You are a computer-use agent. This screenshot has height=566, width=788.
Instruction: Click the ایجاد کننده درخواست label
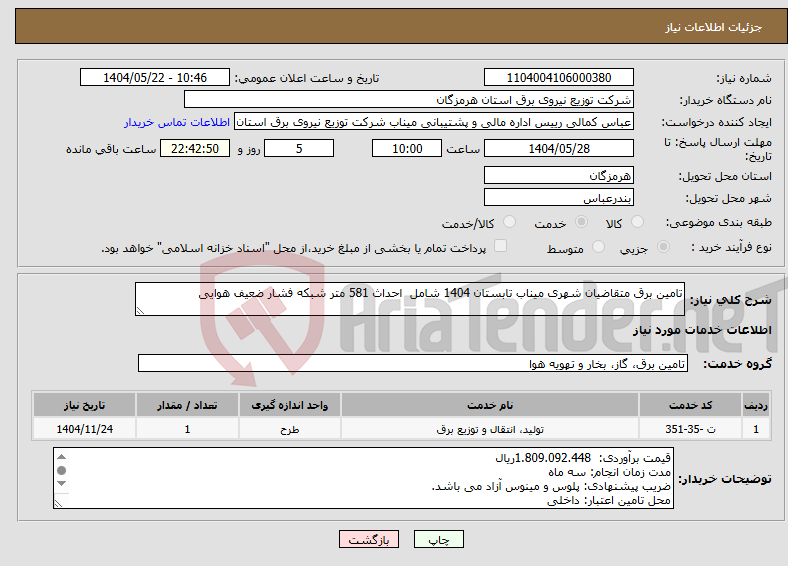click(x=717, y=122)
